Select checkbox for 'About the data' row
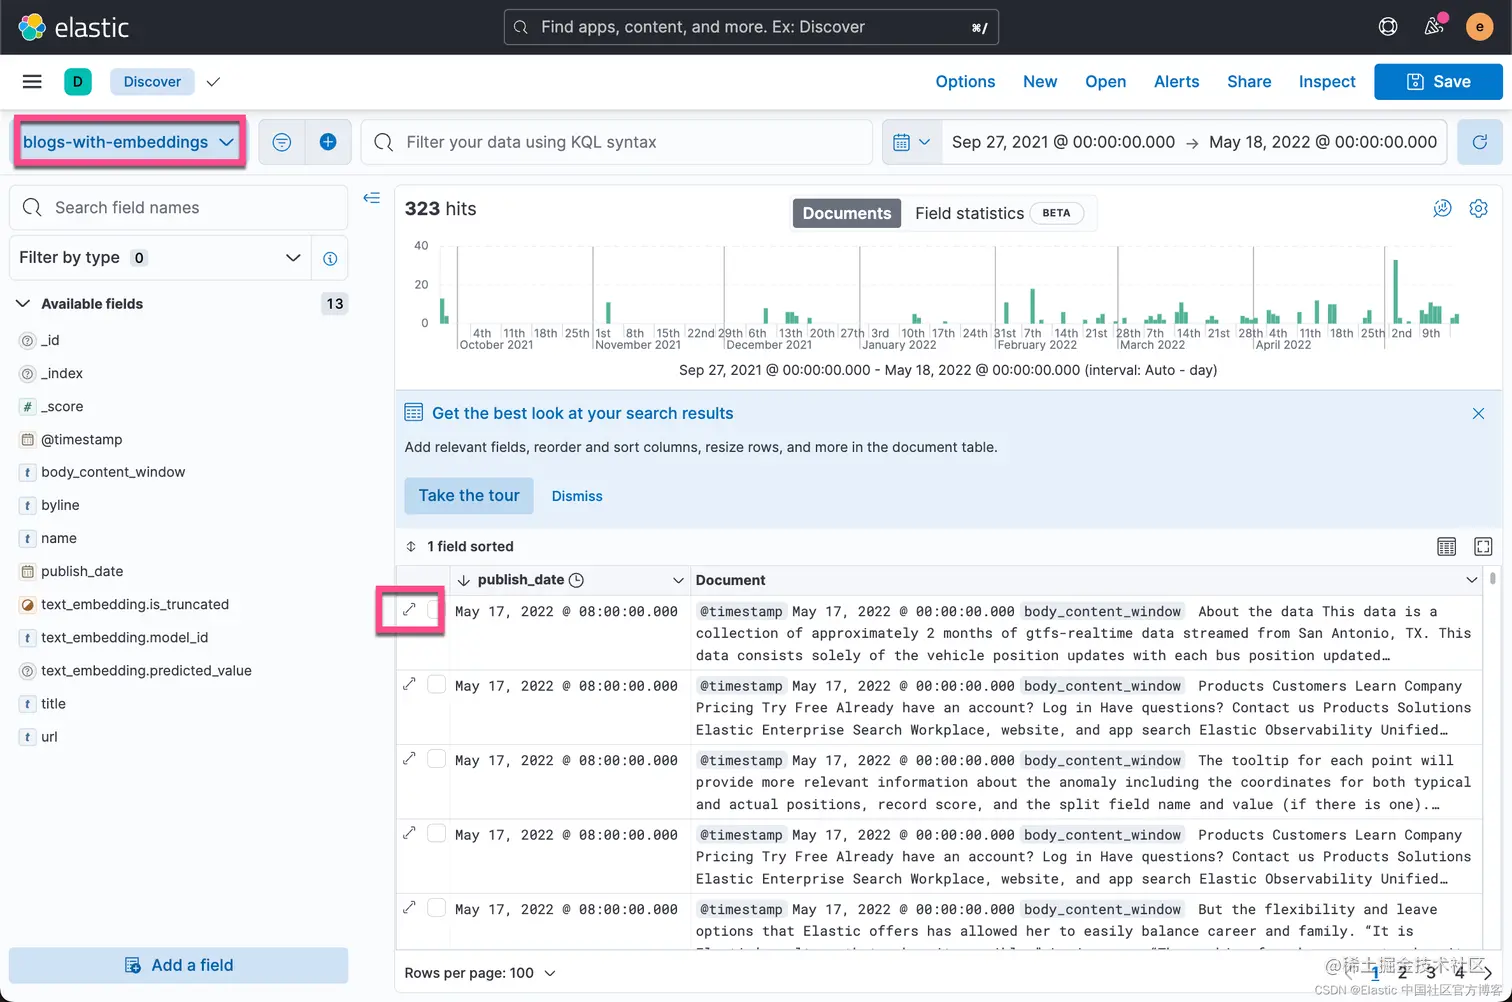 pos(436,610)
